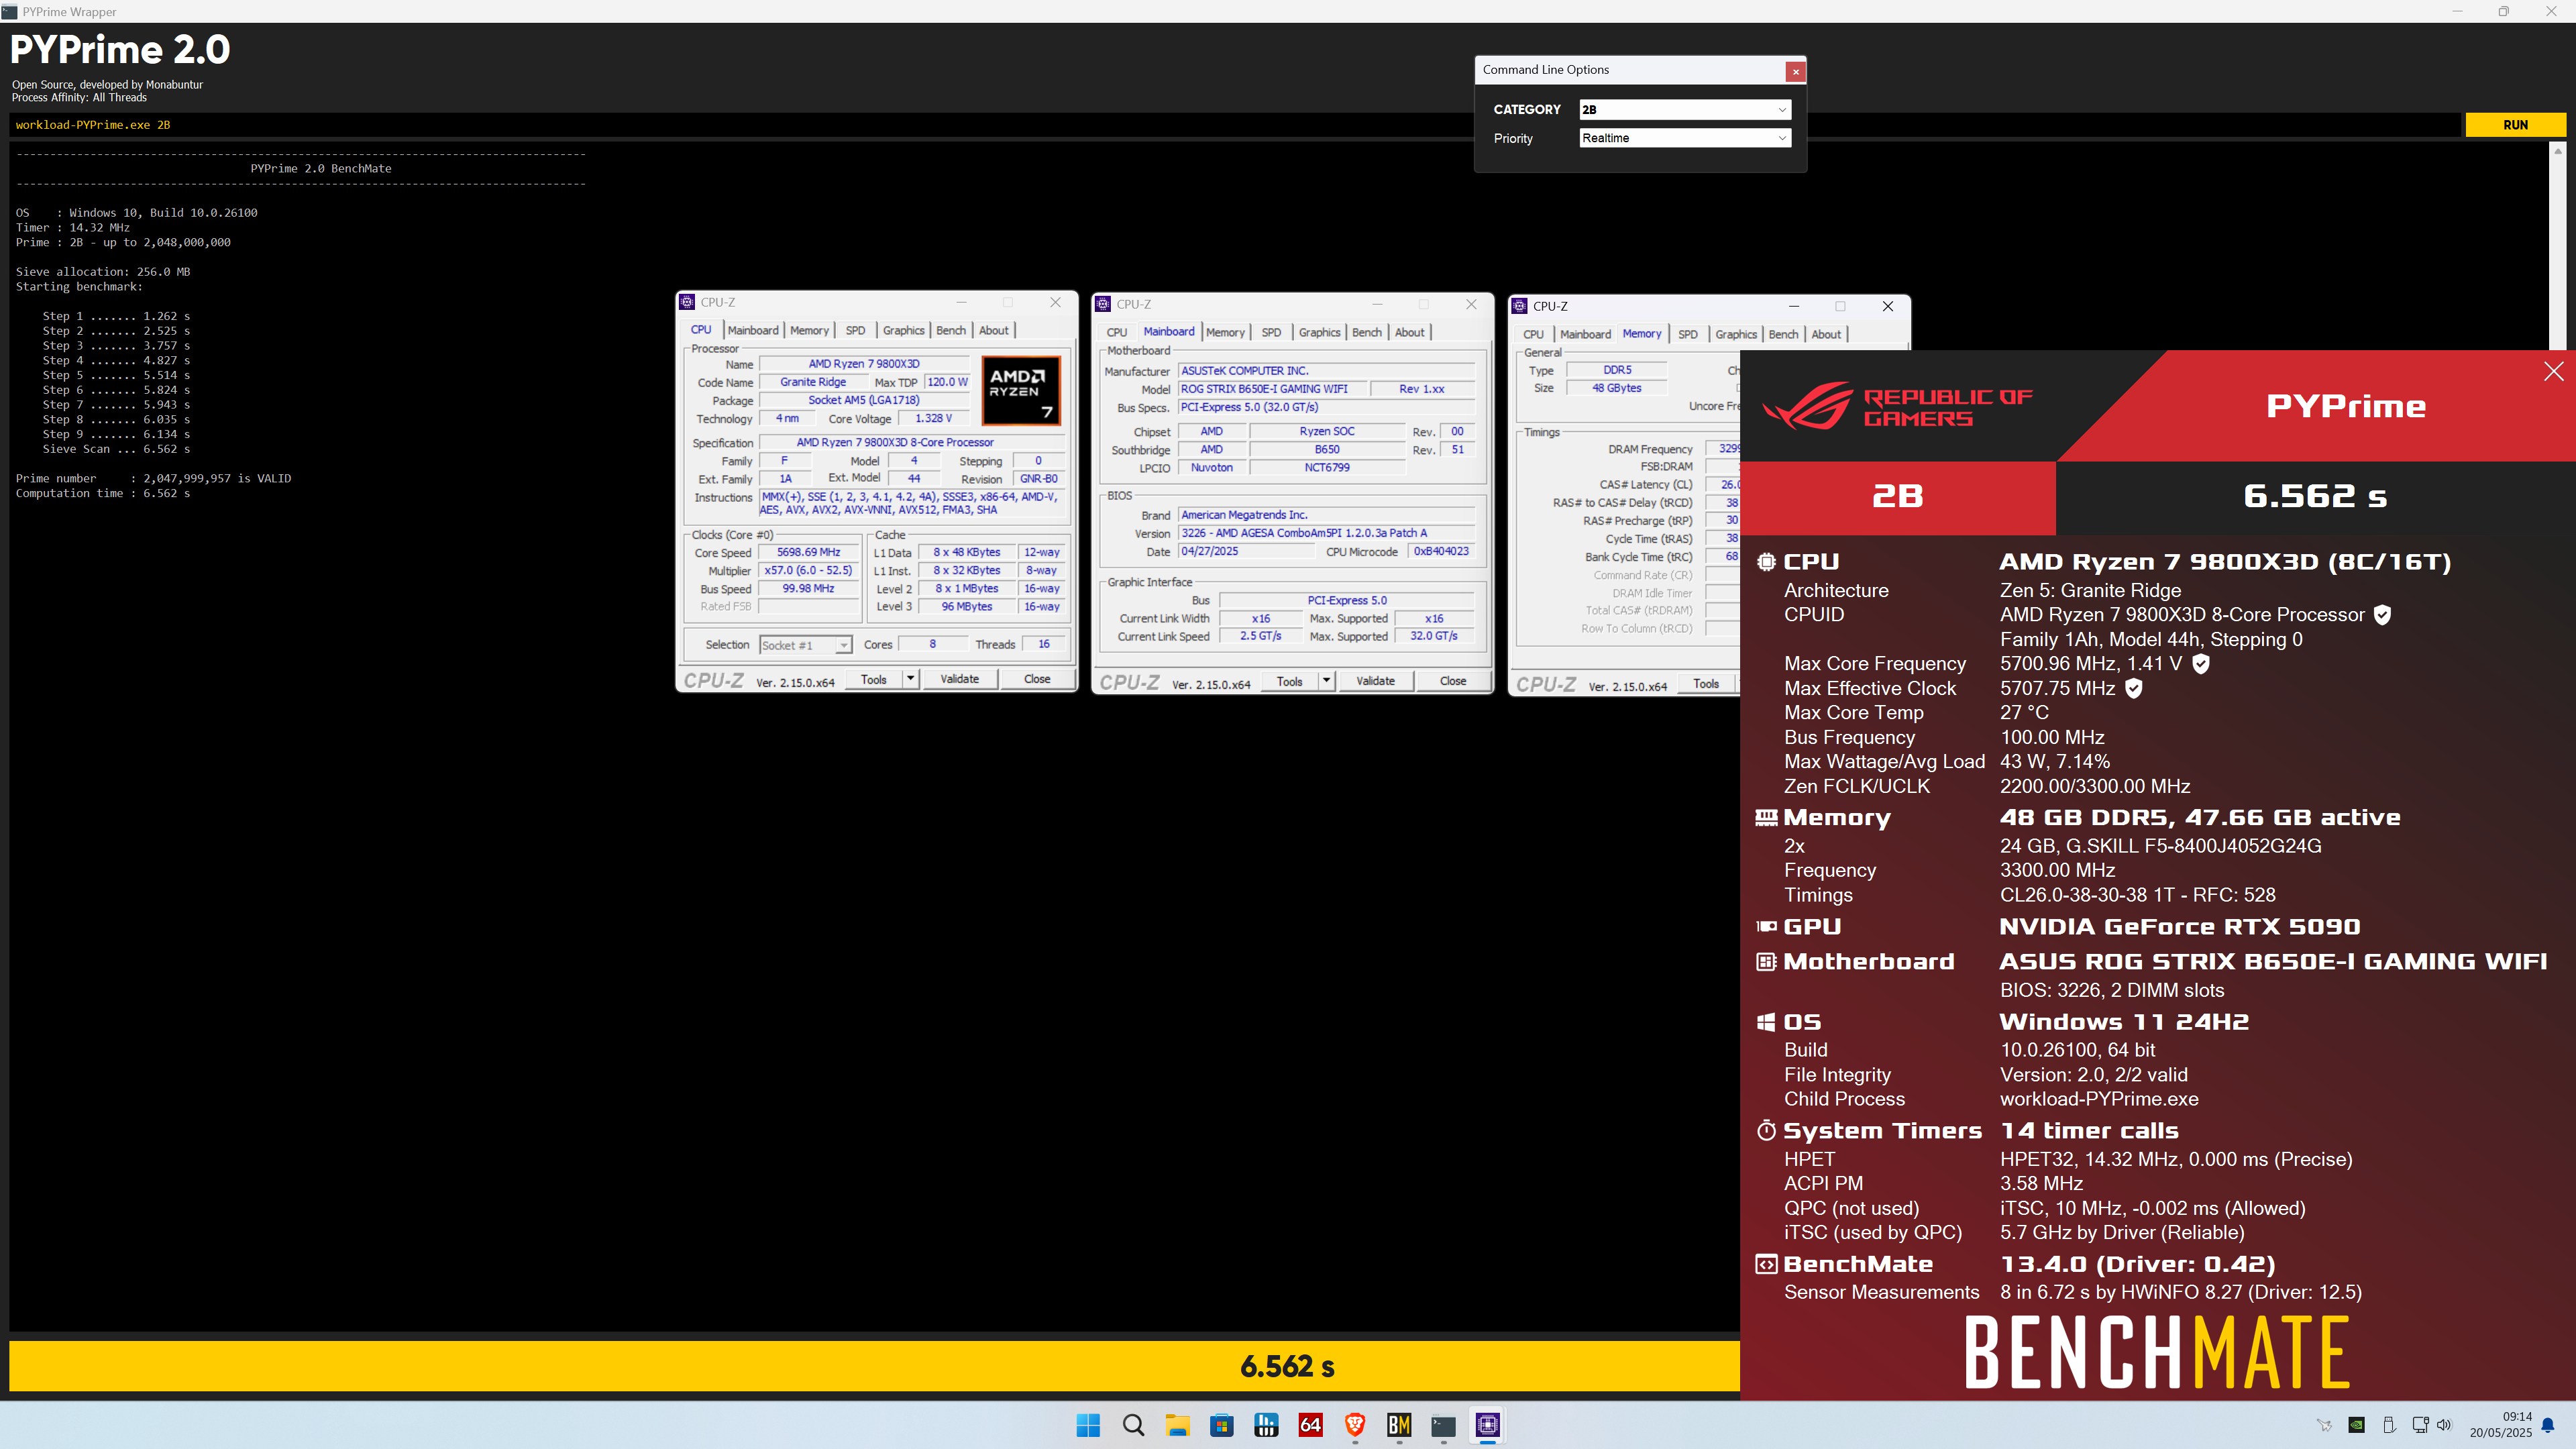Viewport: 2576px width, 1449px height.
Task: Click the shield beside Max Core Frequency
Action: point(2200,663)
